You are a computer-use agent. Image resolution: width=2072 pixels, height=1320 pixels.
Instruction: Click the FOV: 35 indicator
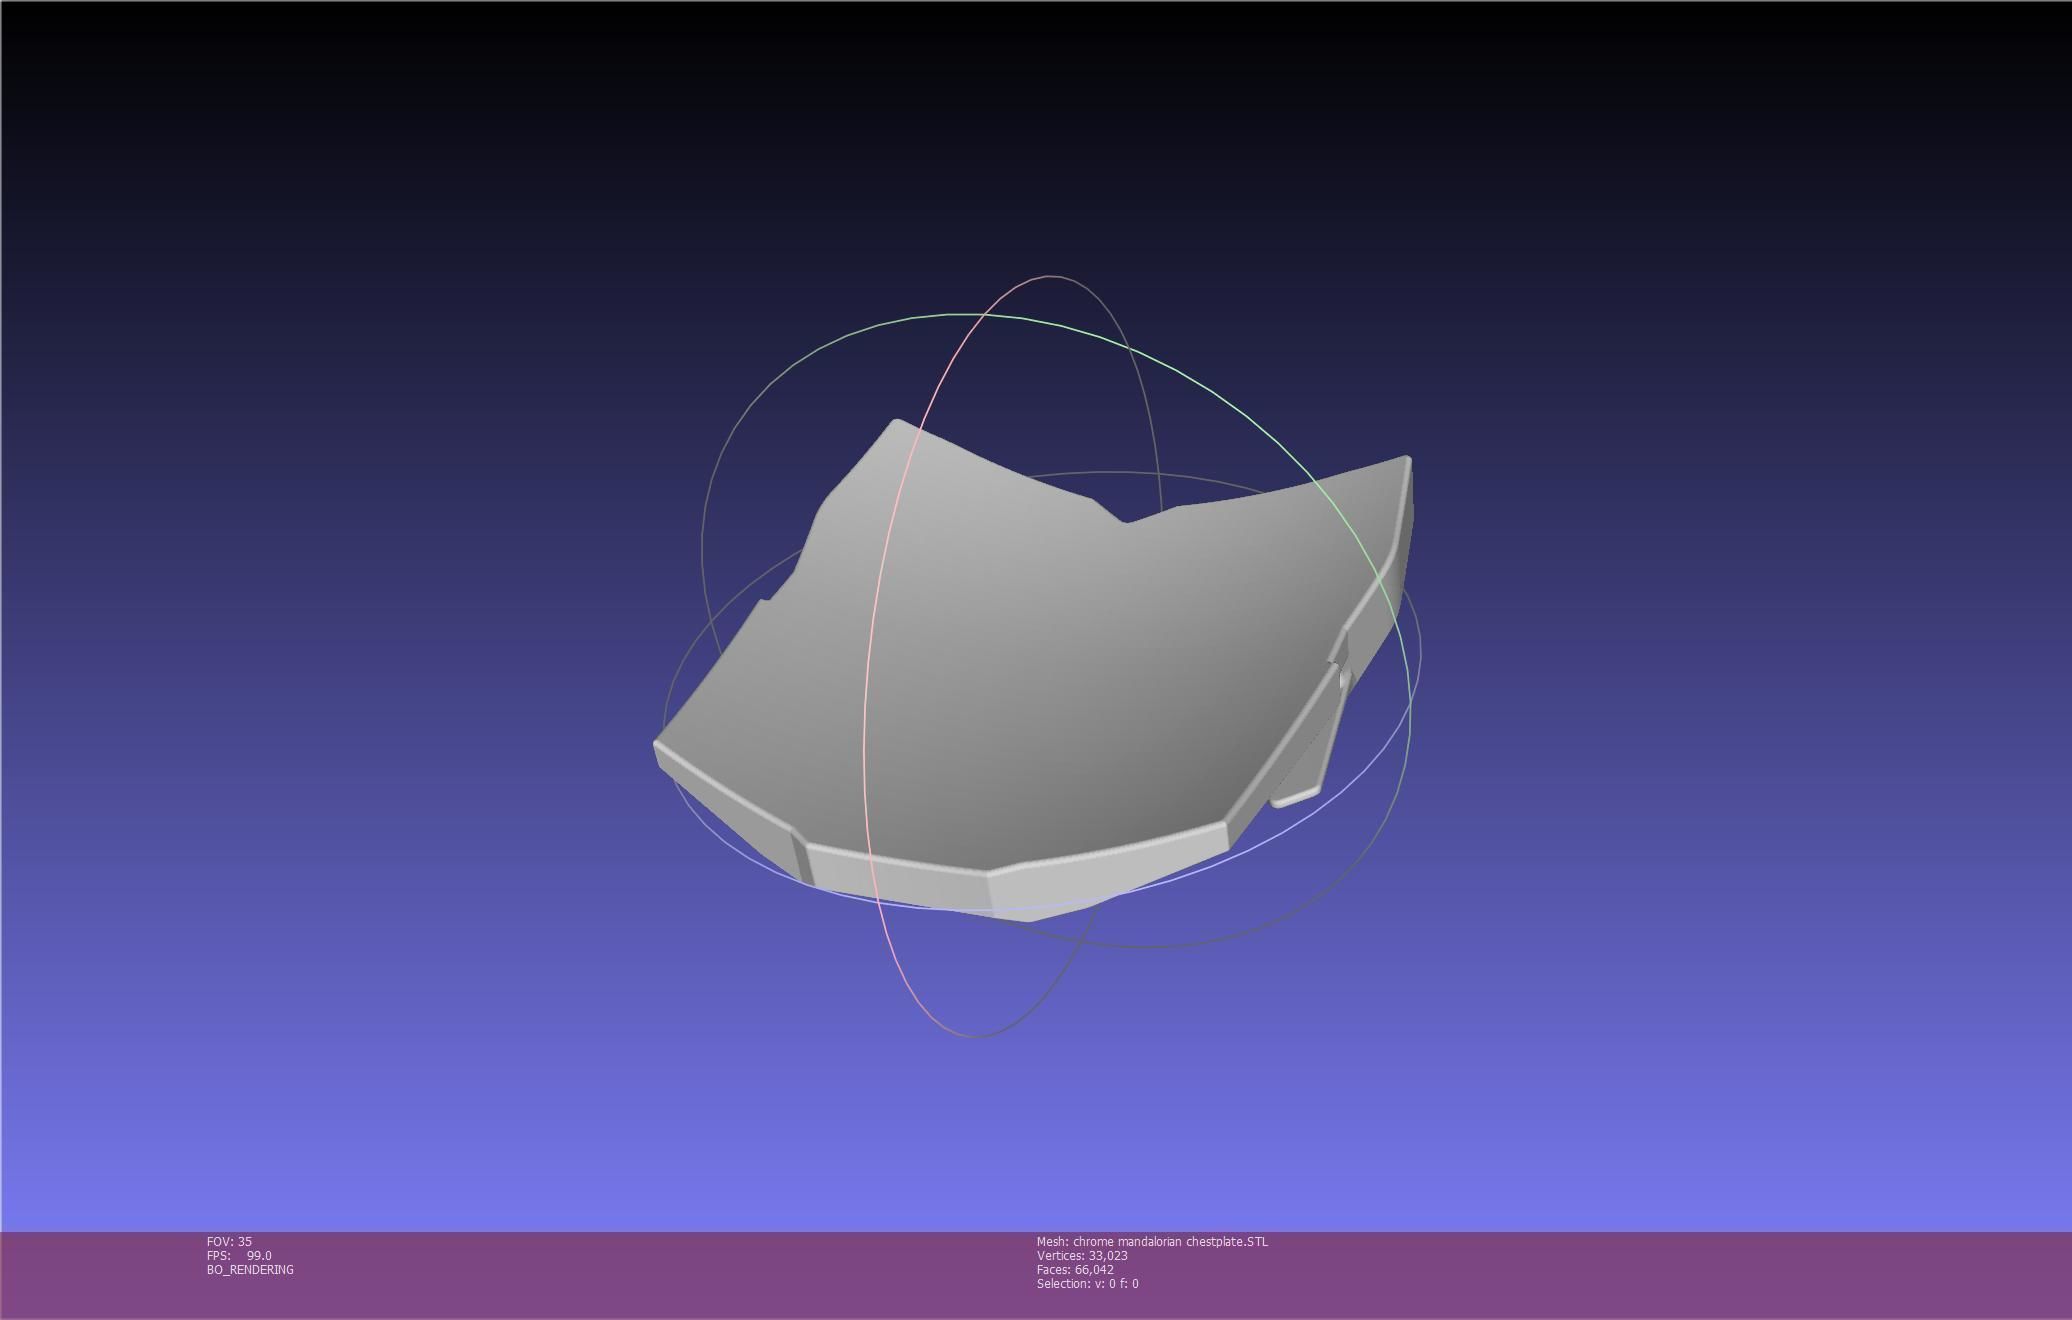point(229,1241)
